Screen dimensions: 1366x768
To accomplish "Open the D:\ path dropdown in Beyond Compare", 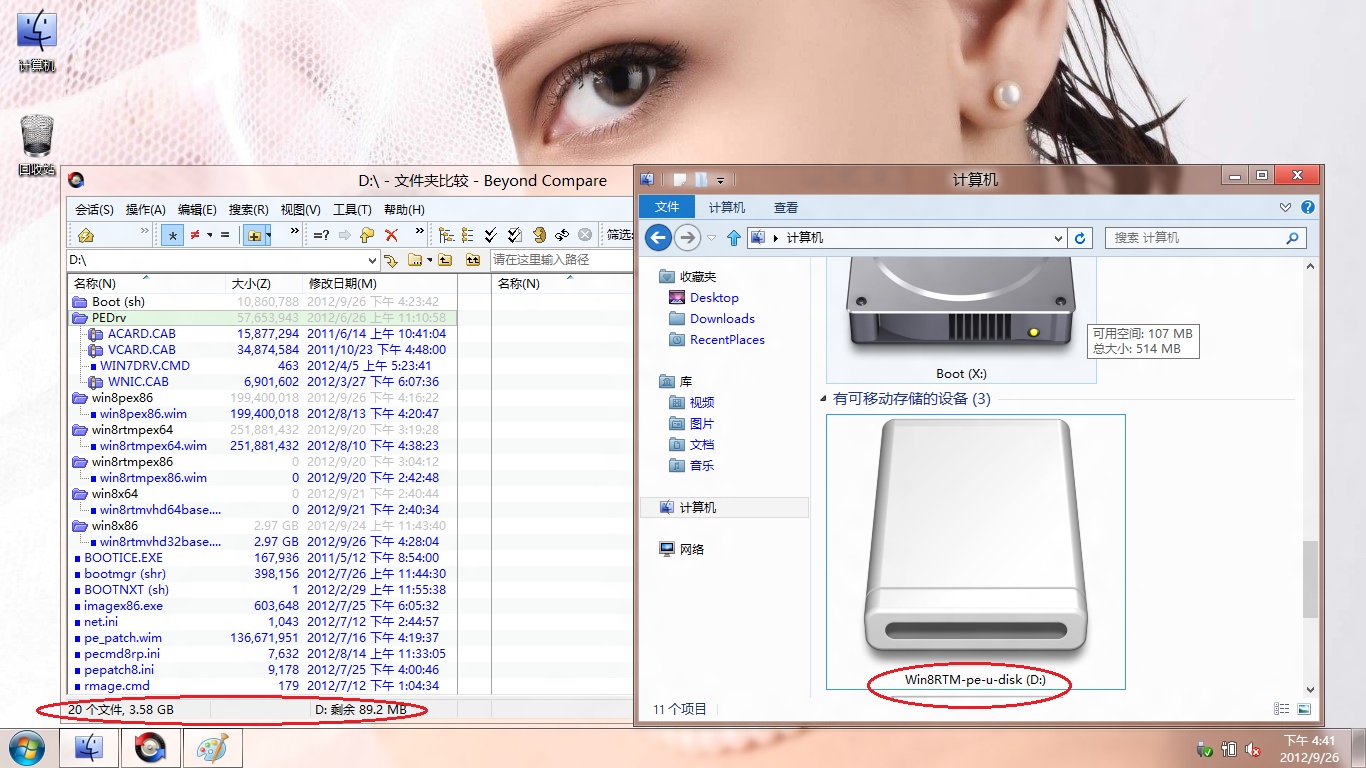I will (372, 260).
